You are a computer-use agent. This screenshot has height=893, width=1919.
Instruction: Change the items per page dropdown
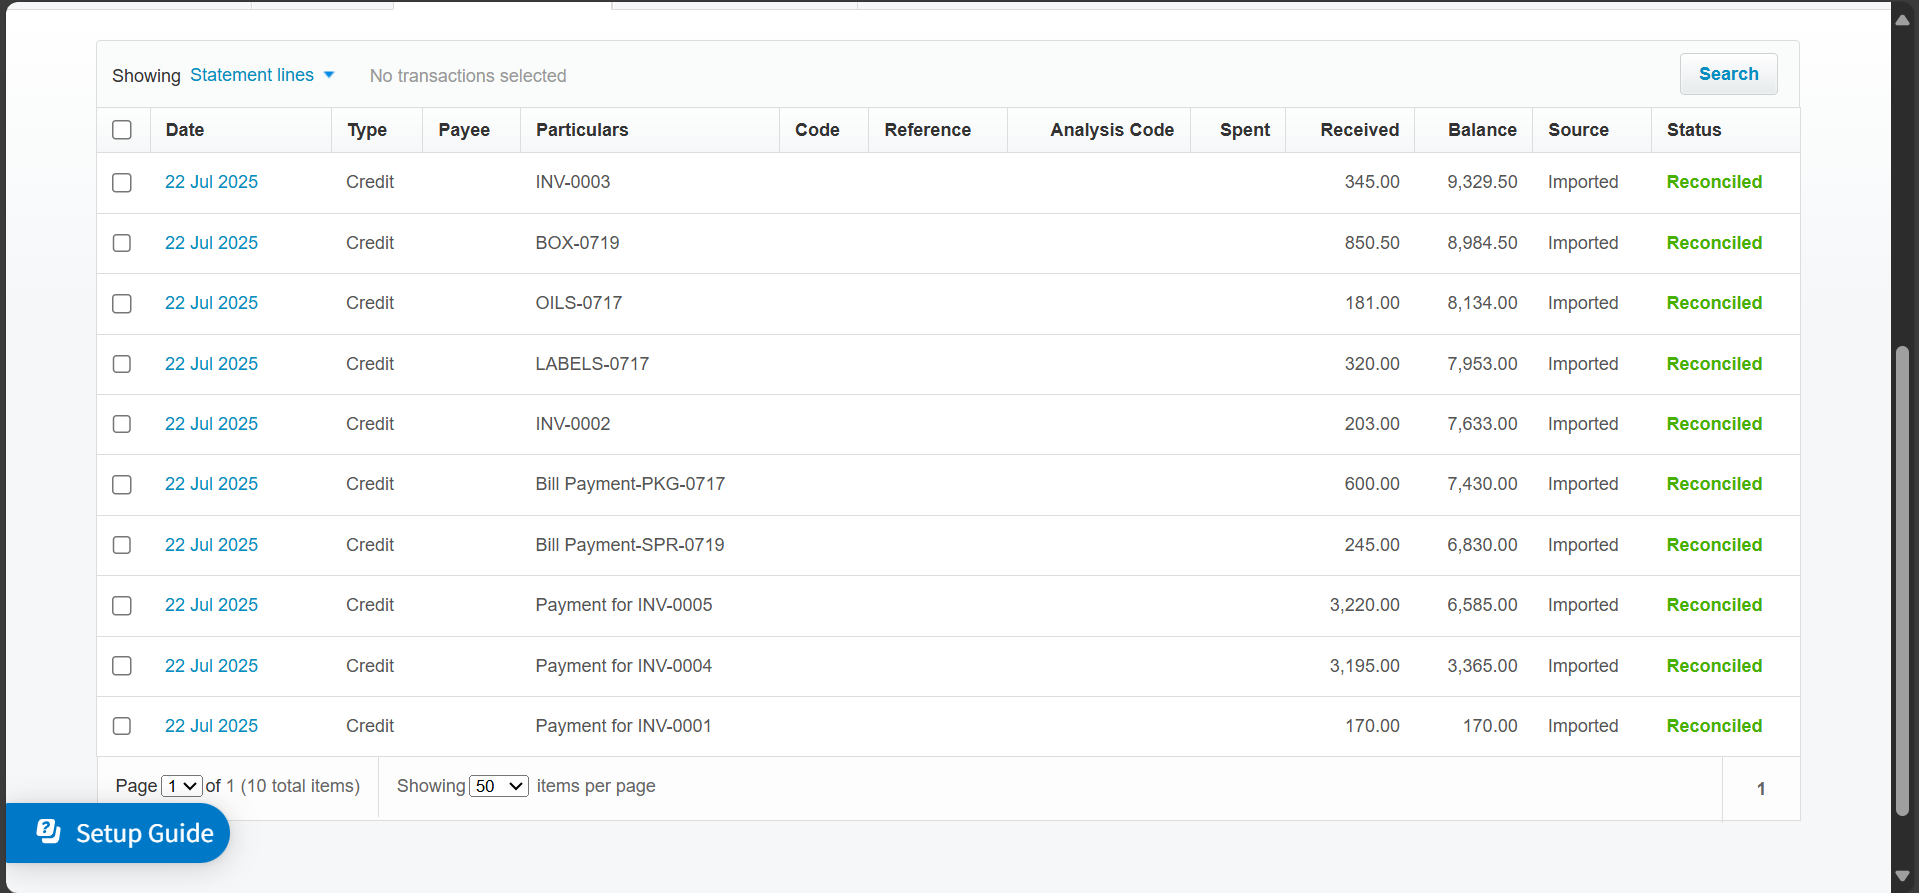click(x=499, y=786)
